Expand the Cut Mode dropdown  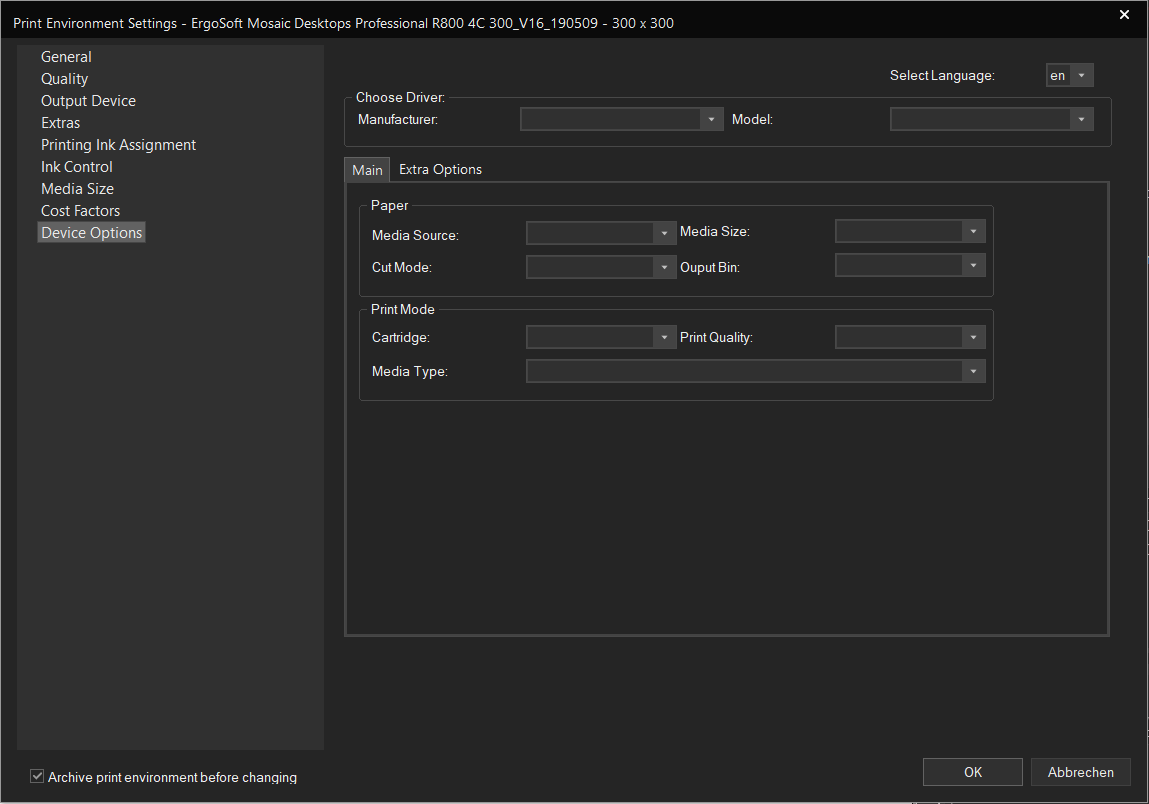[x=601, y=267]
